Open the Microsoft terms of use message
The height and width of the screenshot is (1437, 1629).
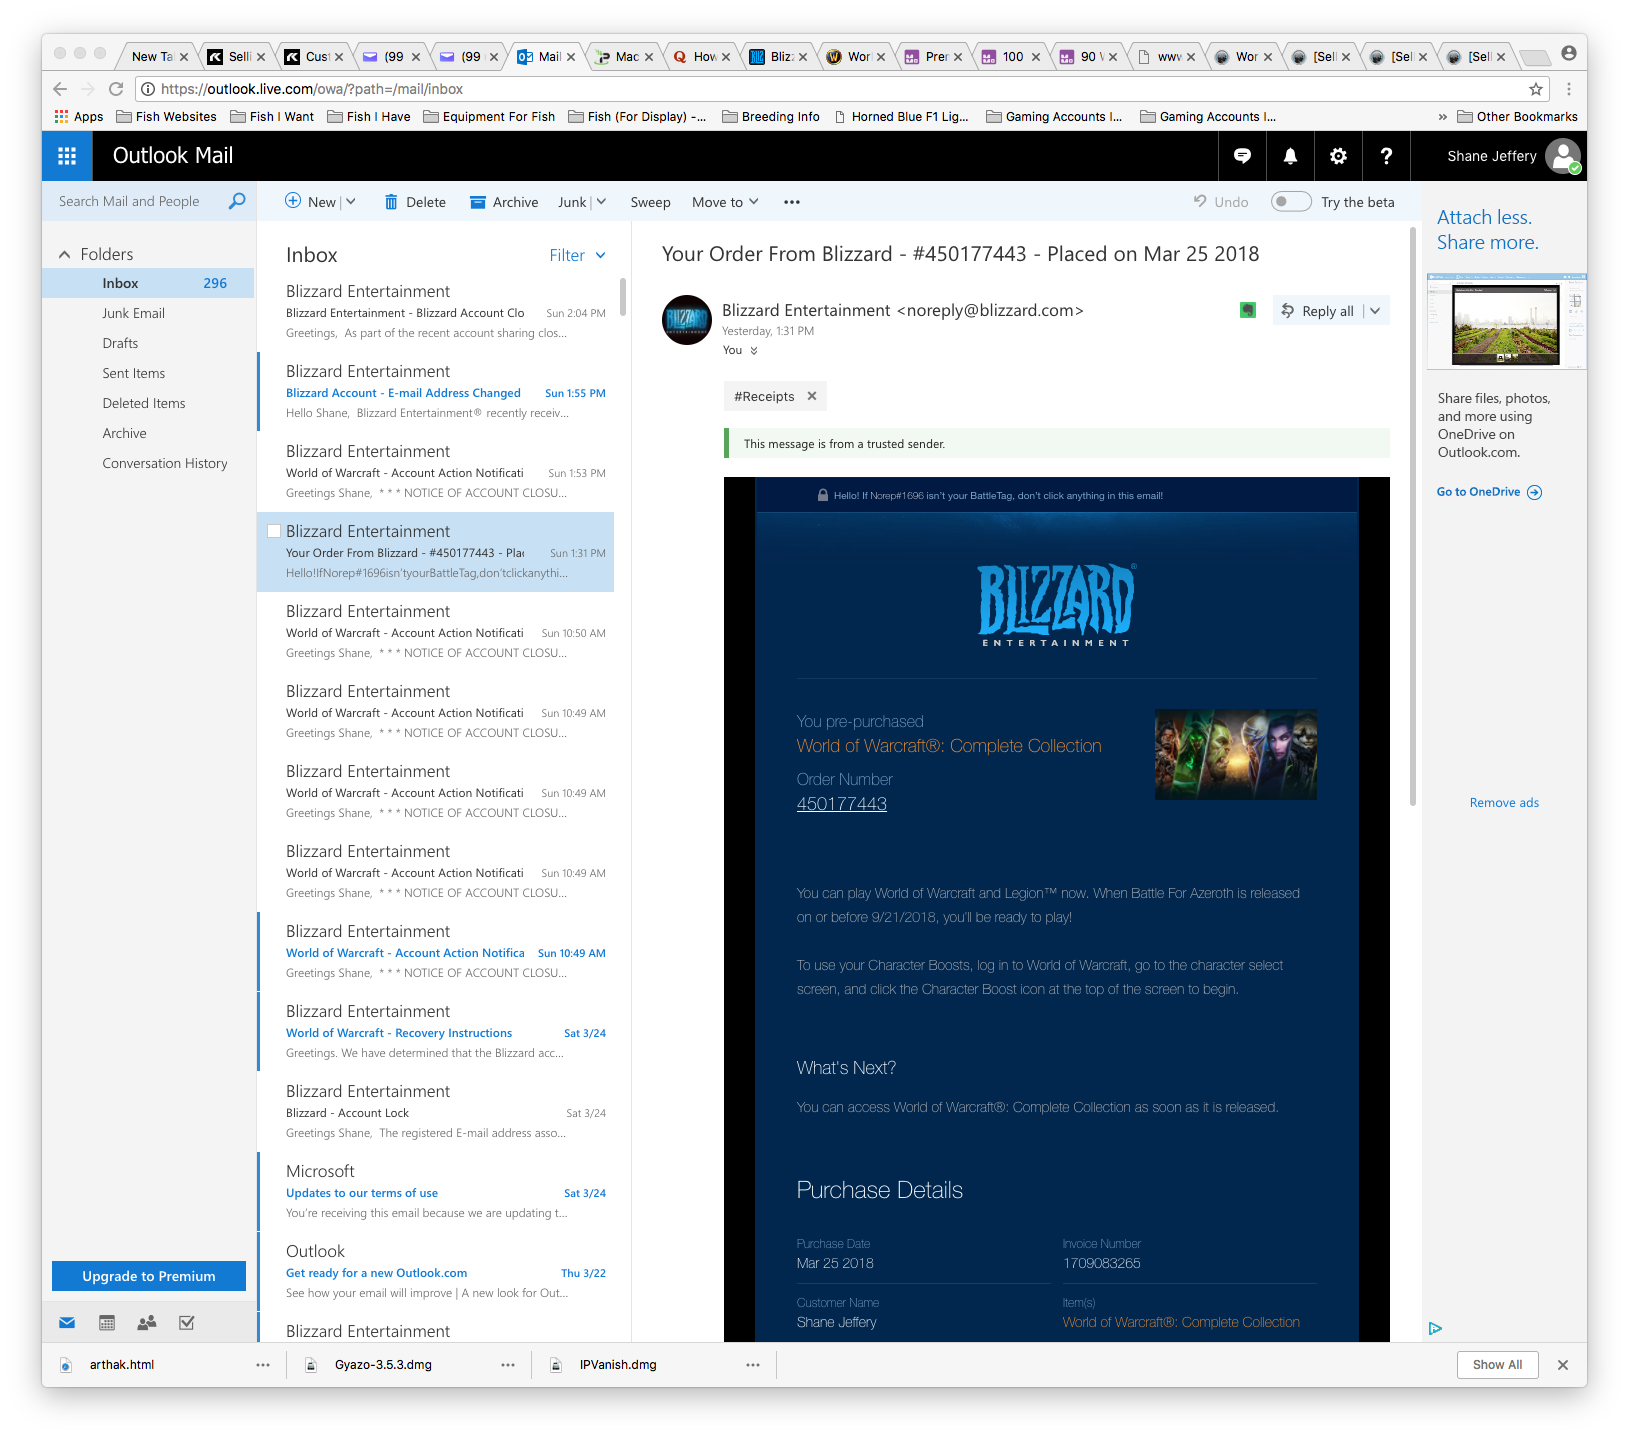point(435,1192)
